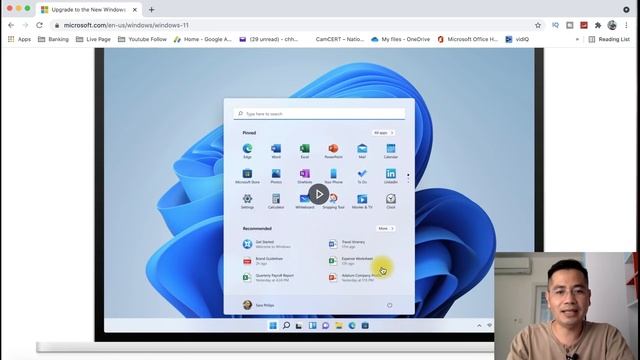Open a new tab with the plus button
Screen dimensions: 640x360
(151, 9)
